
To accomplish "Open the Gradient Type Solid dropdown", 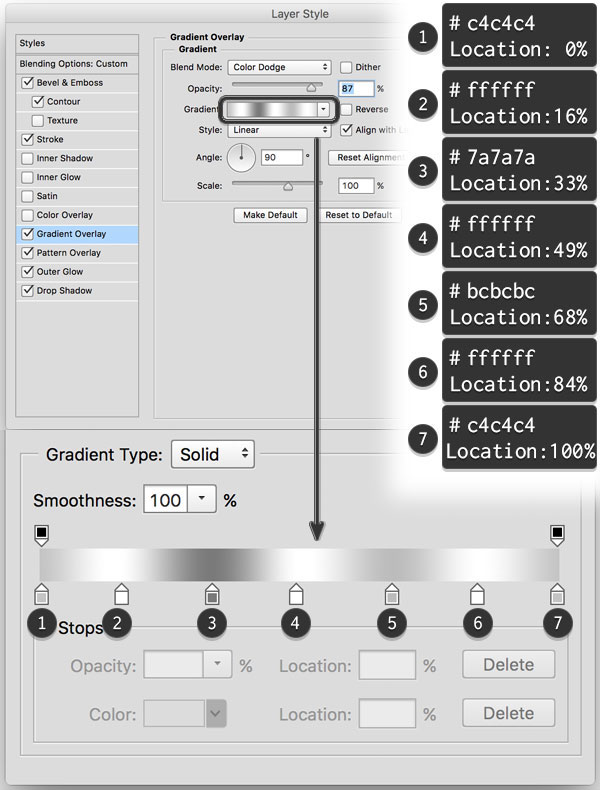I will click(213, 454).
